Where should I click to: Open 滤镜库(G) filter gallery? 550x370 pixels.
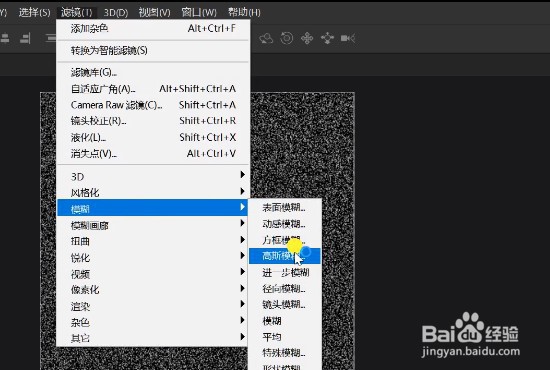[153, 72]
